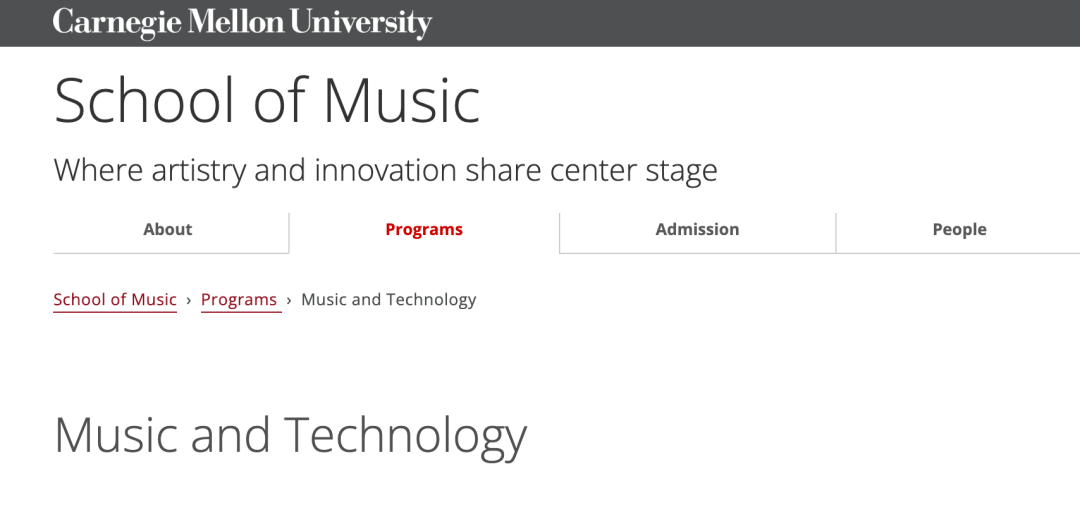Click the first breadcrumb chevron separator

(x=189, y=300)
